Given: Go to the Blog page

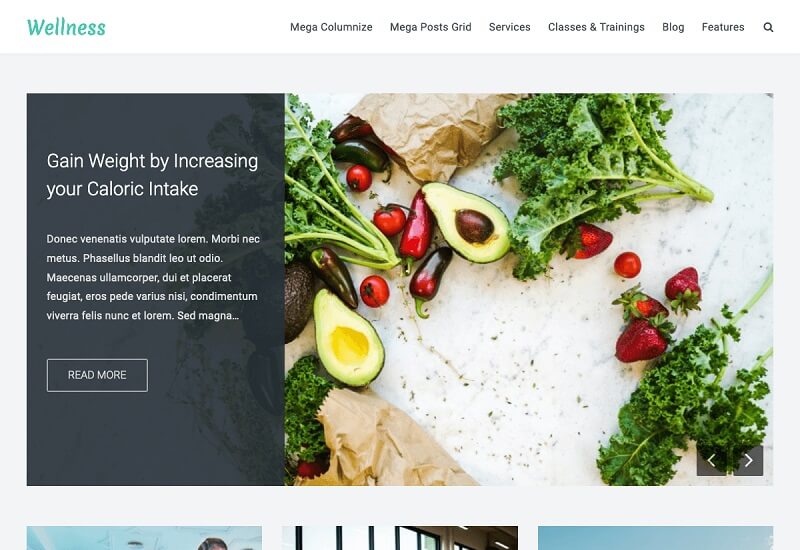Looking at the screenshot, I should pos(673,27).
